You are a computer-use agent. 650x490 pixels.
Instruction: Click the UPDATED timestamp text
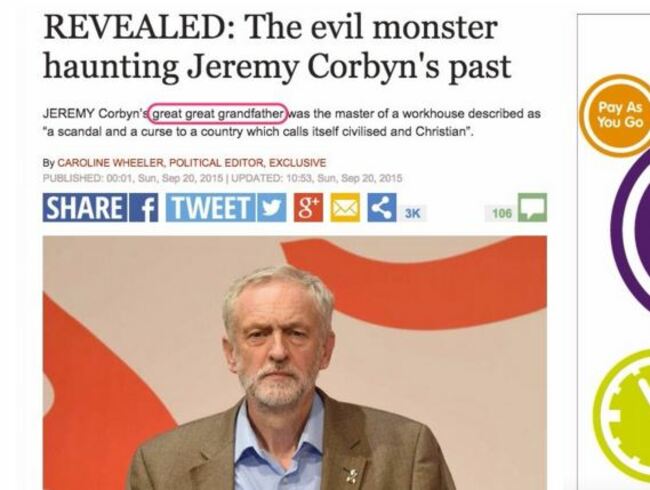pos(317,178)
